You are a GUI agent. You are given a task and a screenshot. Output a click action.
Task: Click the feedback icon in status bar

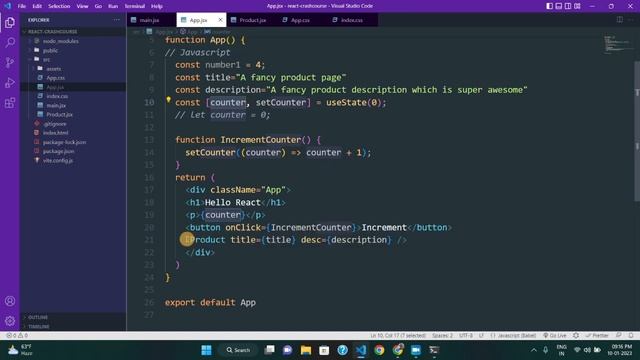click(x=619, y=336)
